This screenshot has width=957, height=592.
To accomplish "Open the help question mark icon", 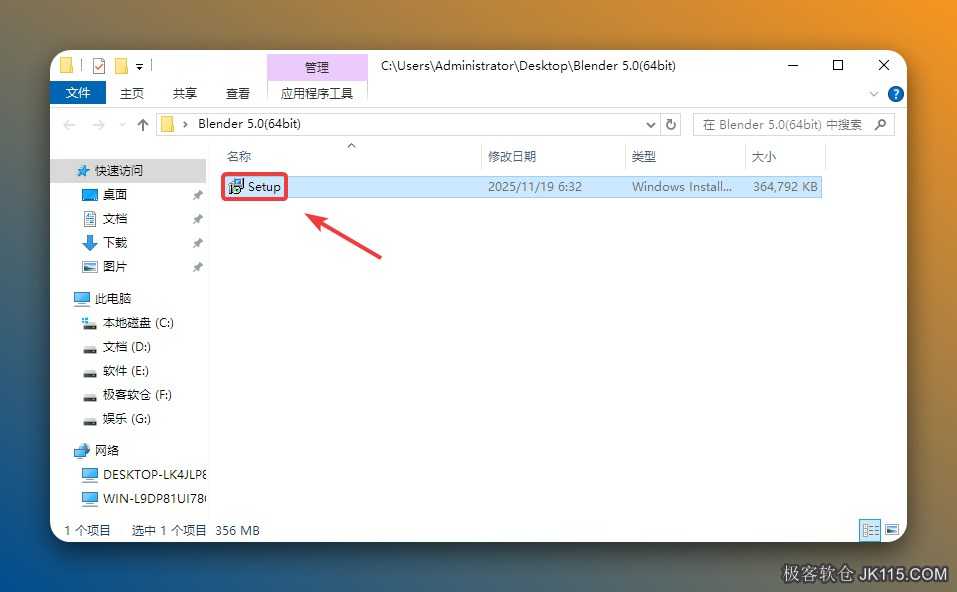I will (x=895, y=94).
